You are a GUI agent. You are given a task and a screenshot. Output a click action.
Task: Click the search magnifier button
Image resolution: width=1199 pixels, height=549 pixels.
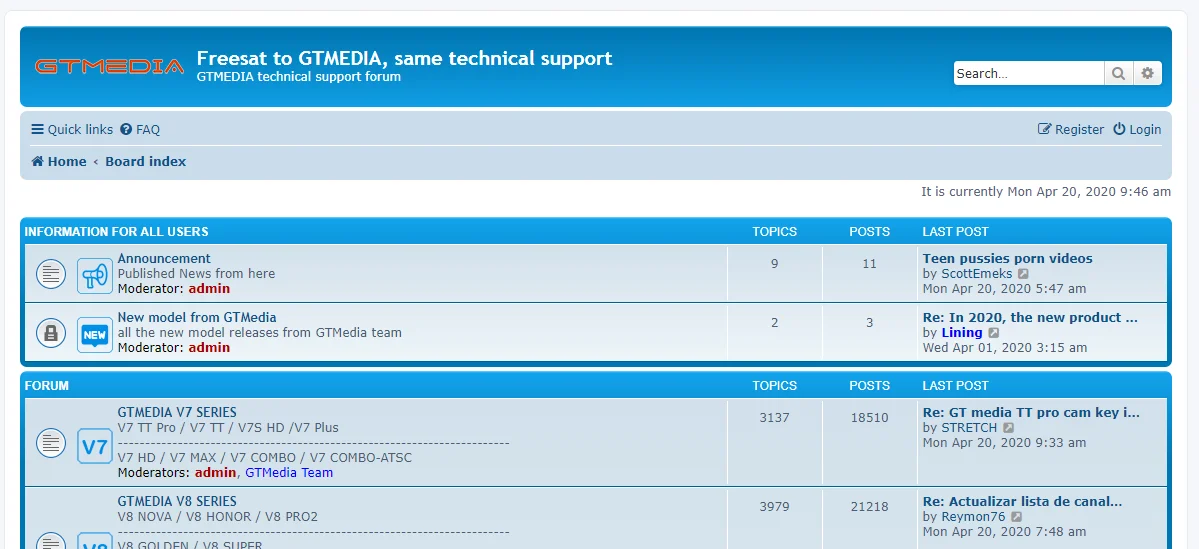coord(1118,73)
